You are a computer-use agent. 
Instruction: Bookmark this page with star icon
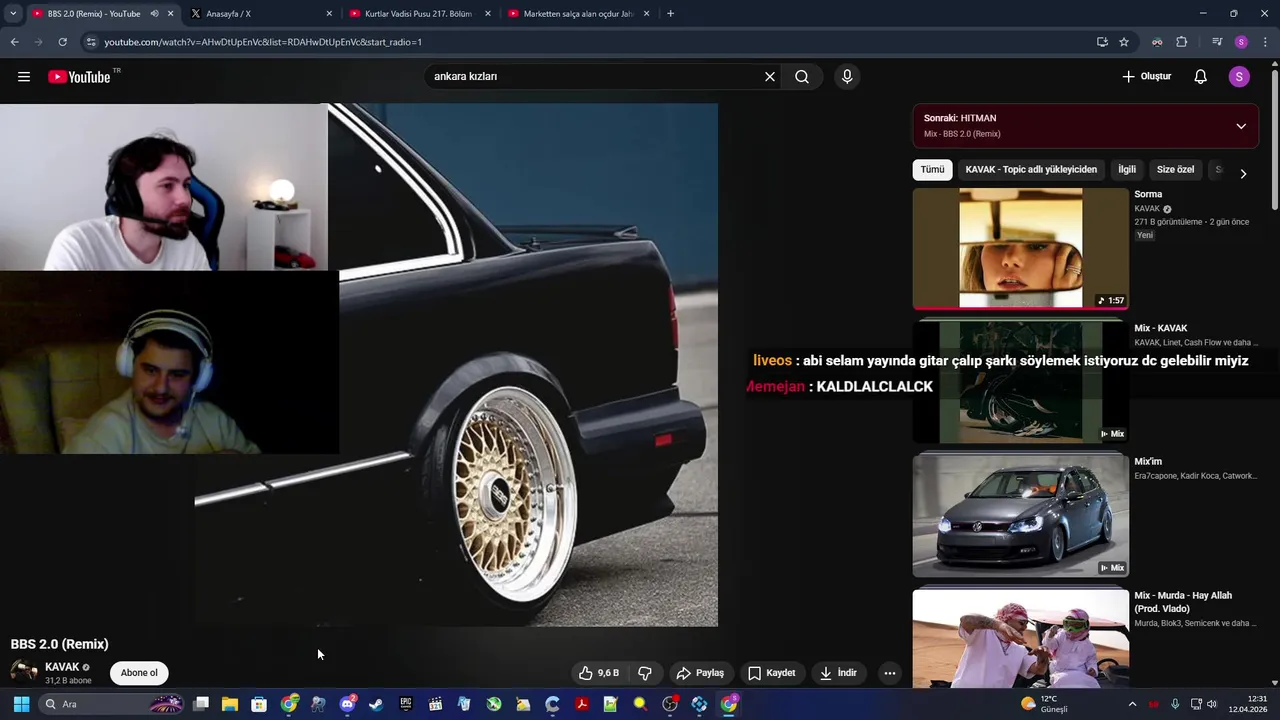[1124, 42]
